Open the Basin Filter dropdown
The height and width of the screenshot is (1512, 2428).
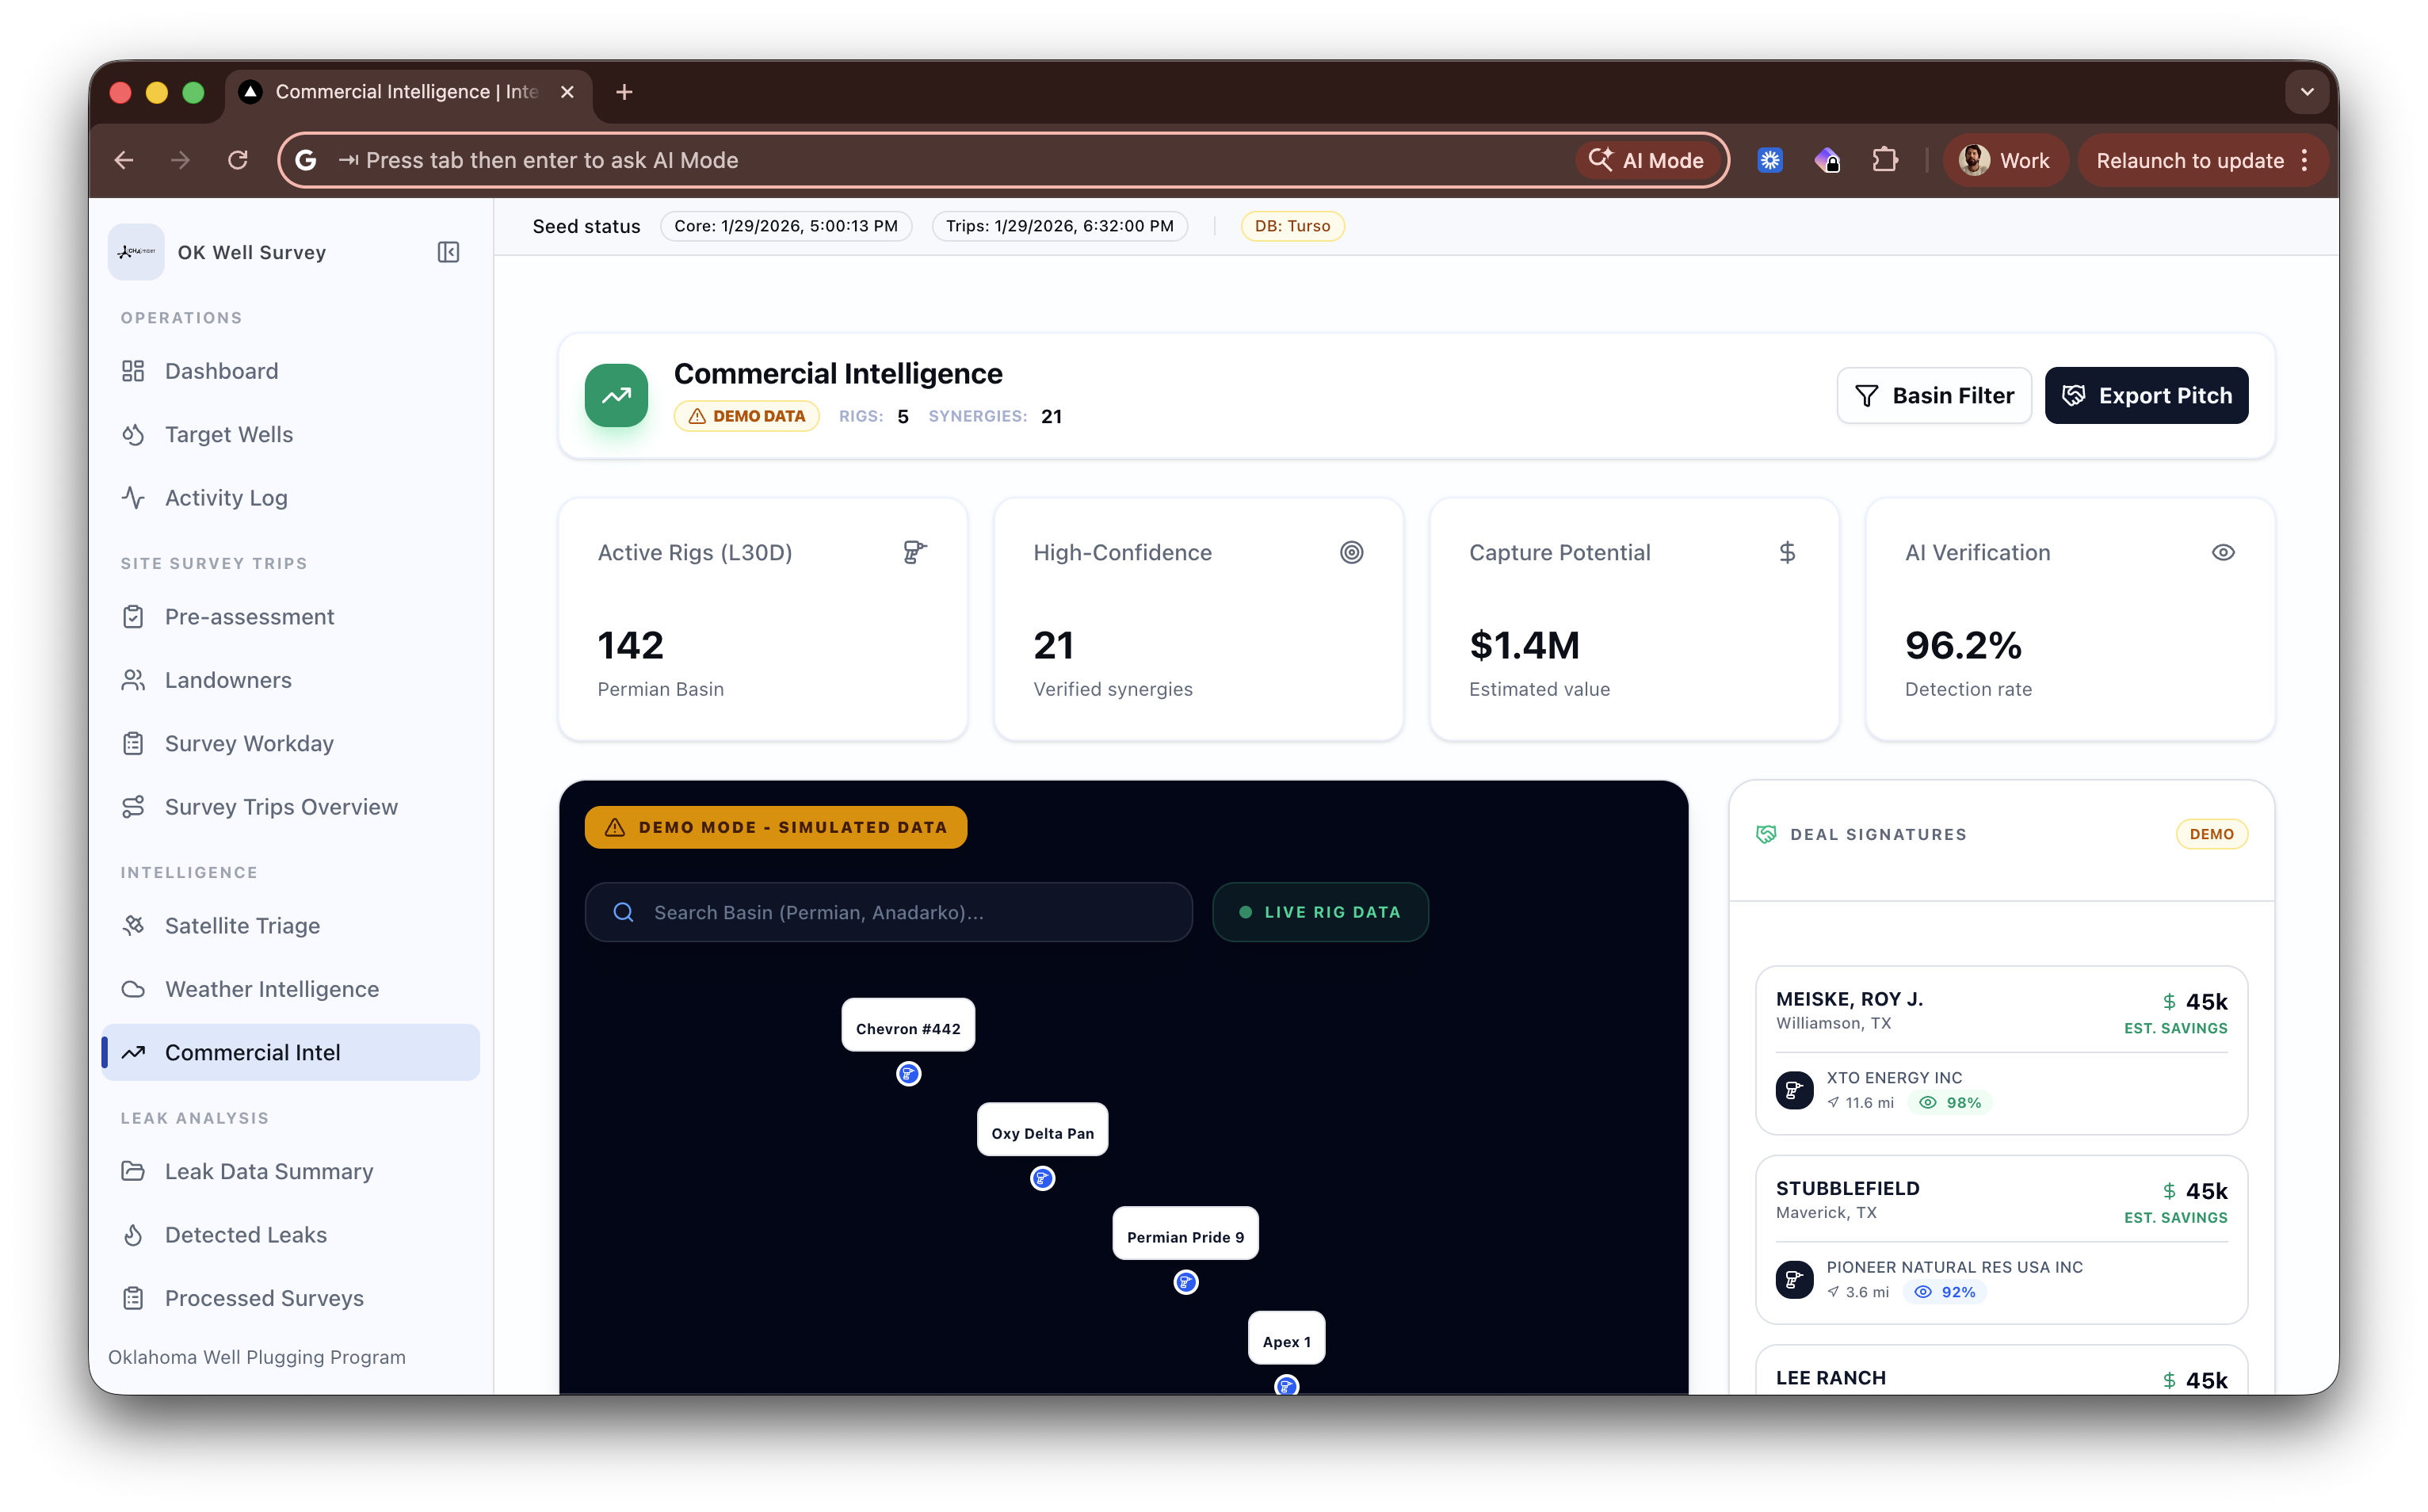point(1933,395)
